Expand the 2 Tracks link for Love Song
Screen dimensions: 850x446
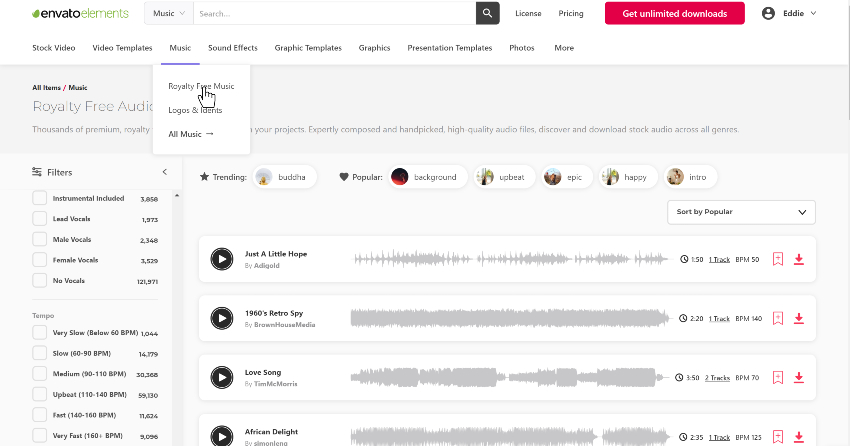(x=717, y=378)
